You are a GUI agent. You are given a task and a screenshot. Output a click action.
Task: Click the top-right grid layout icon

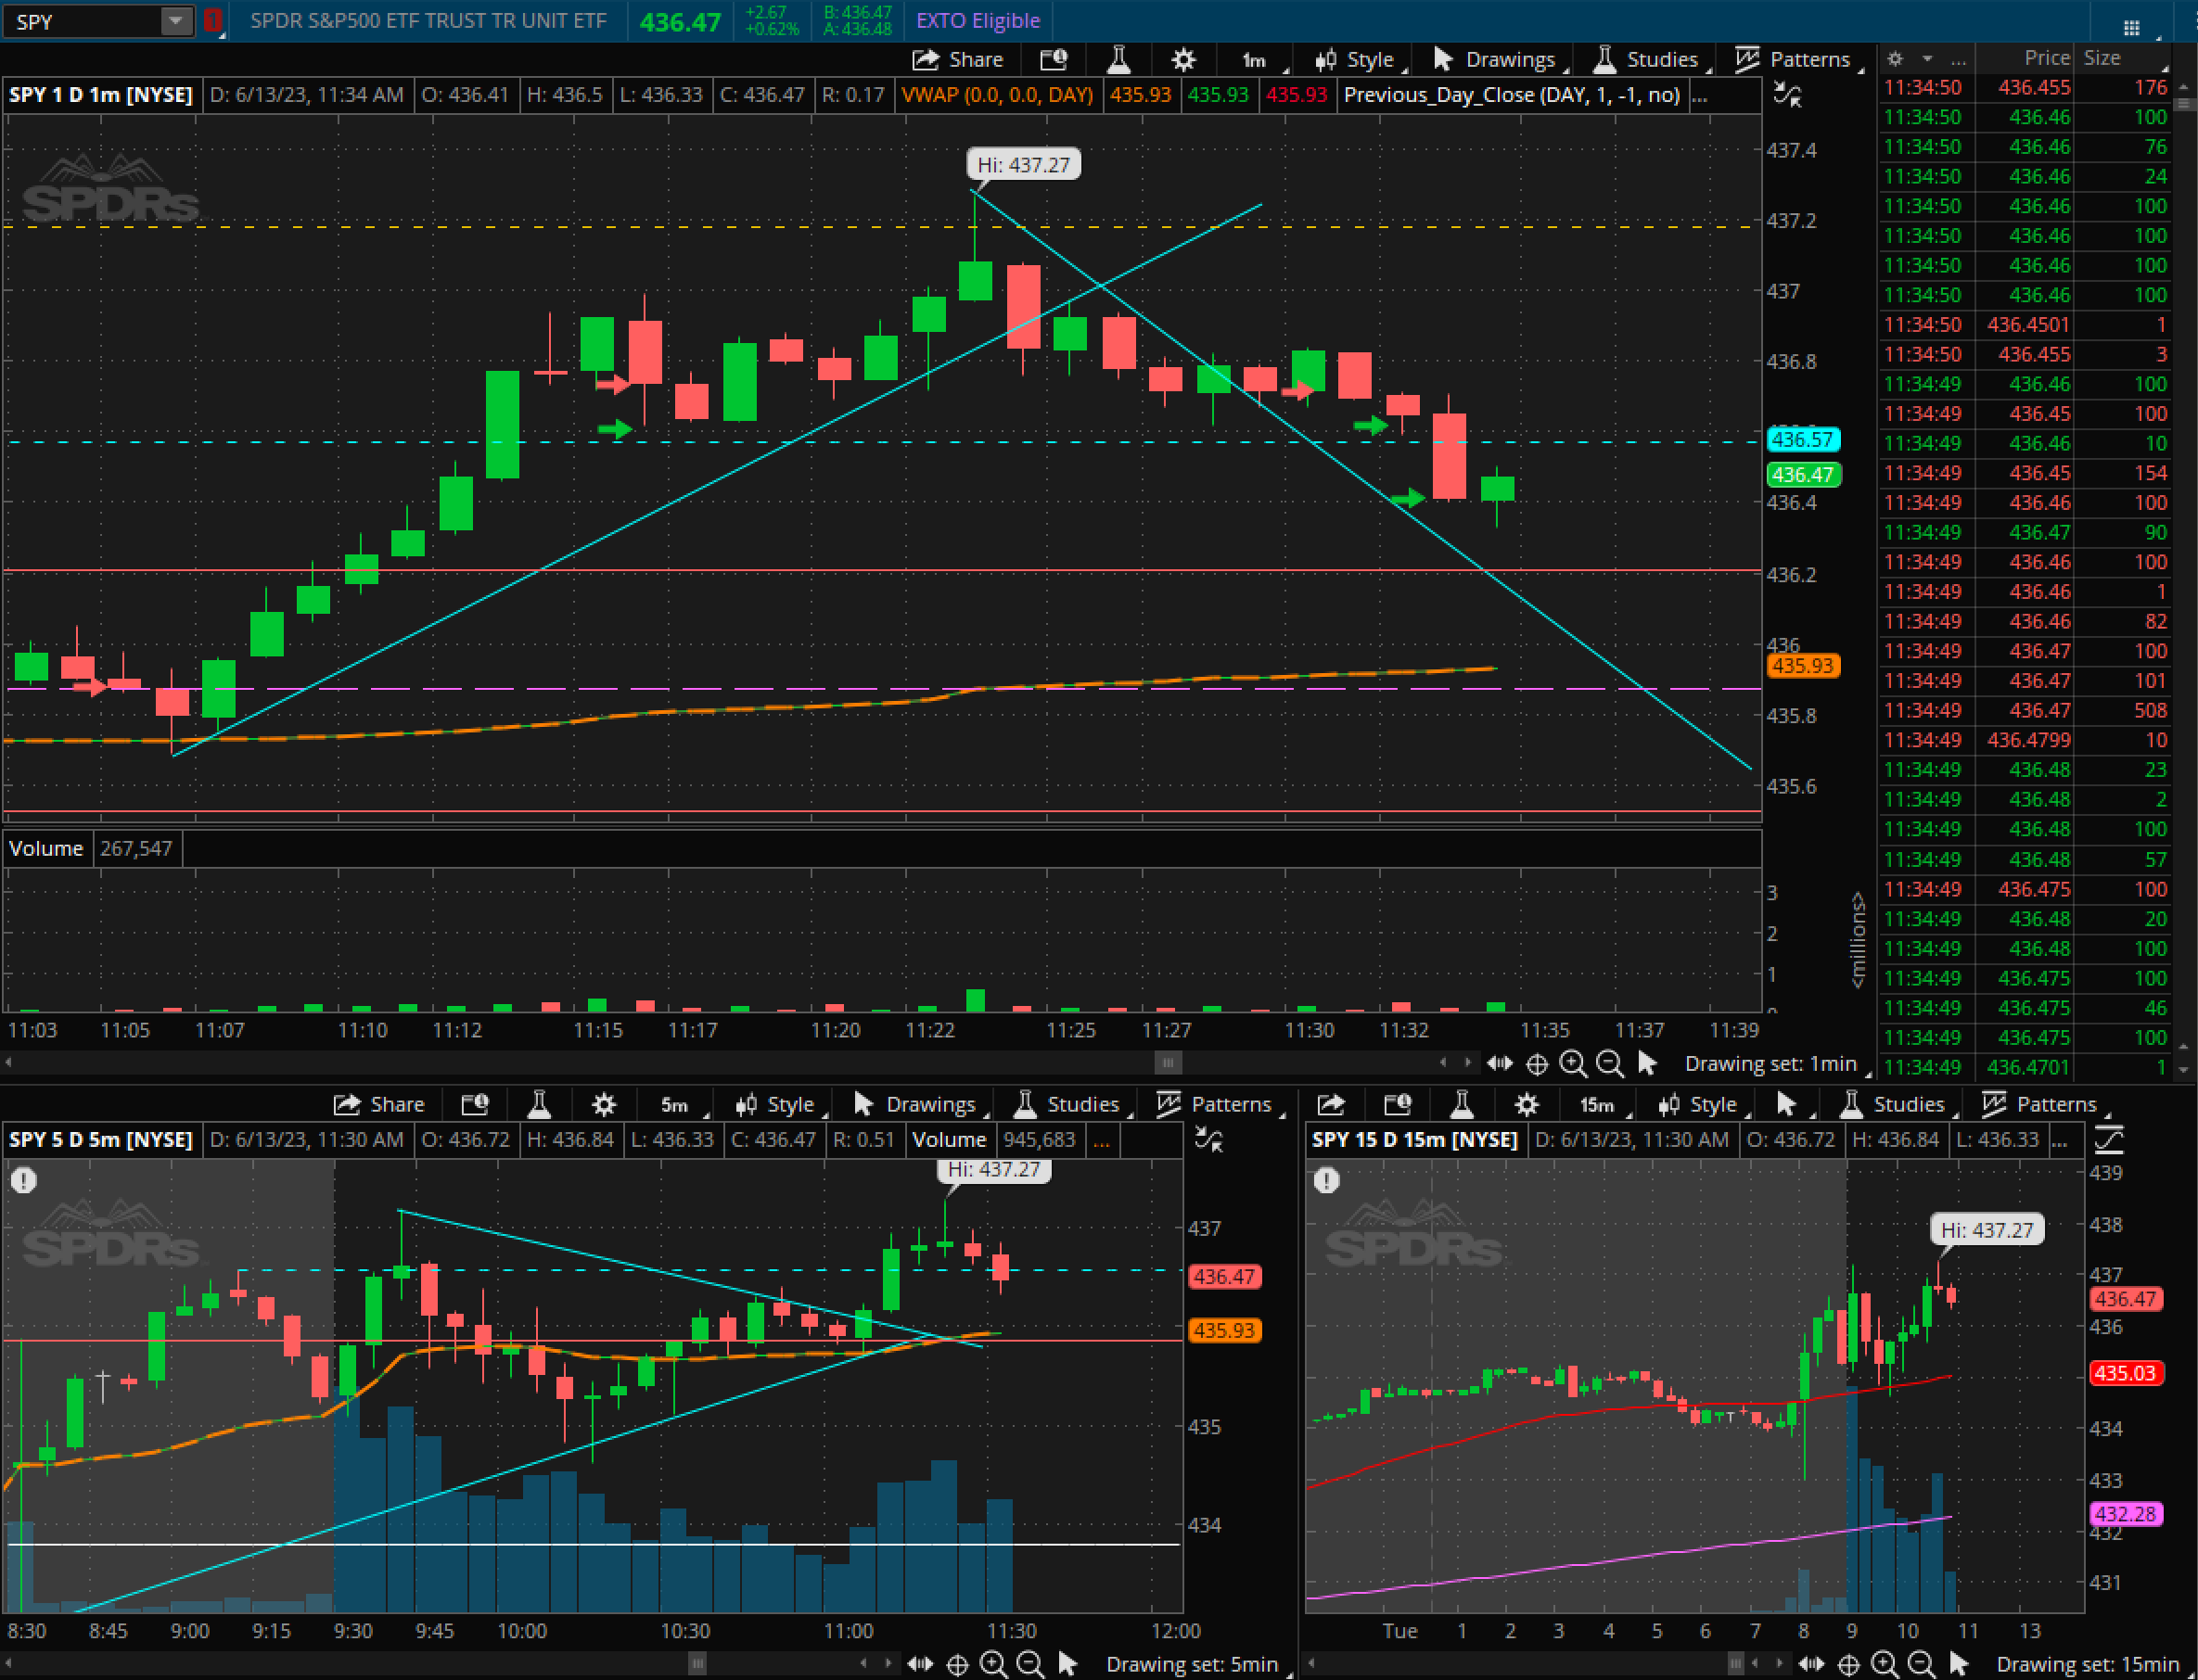click(2131, 27)
